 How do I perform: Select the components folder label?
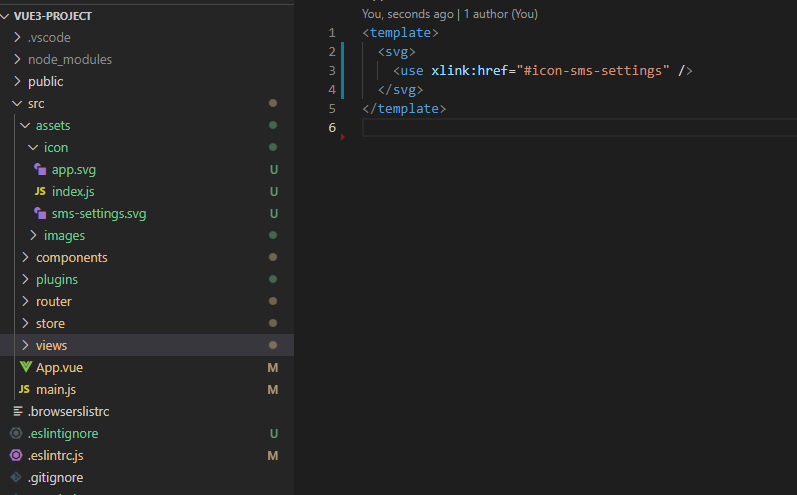point(72,258)
